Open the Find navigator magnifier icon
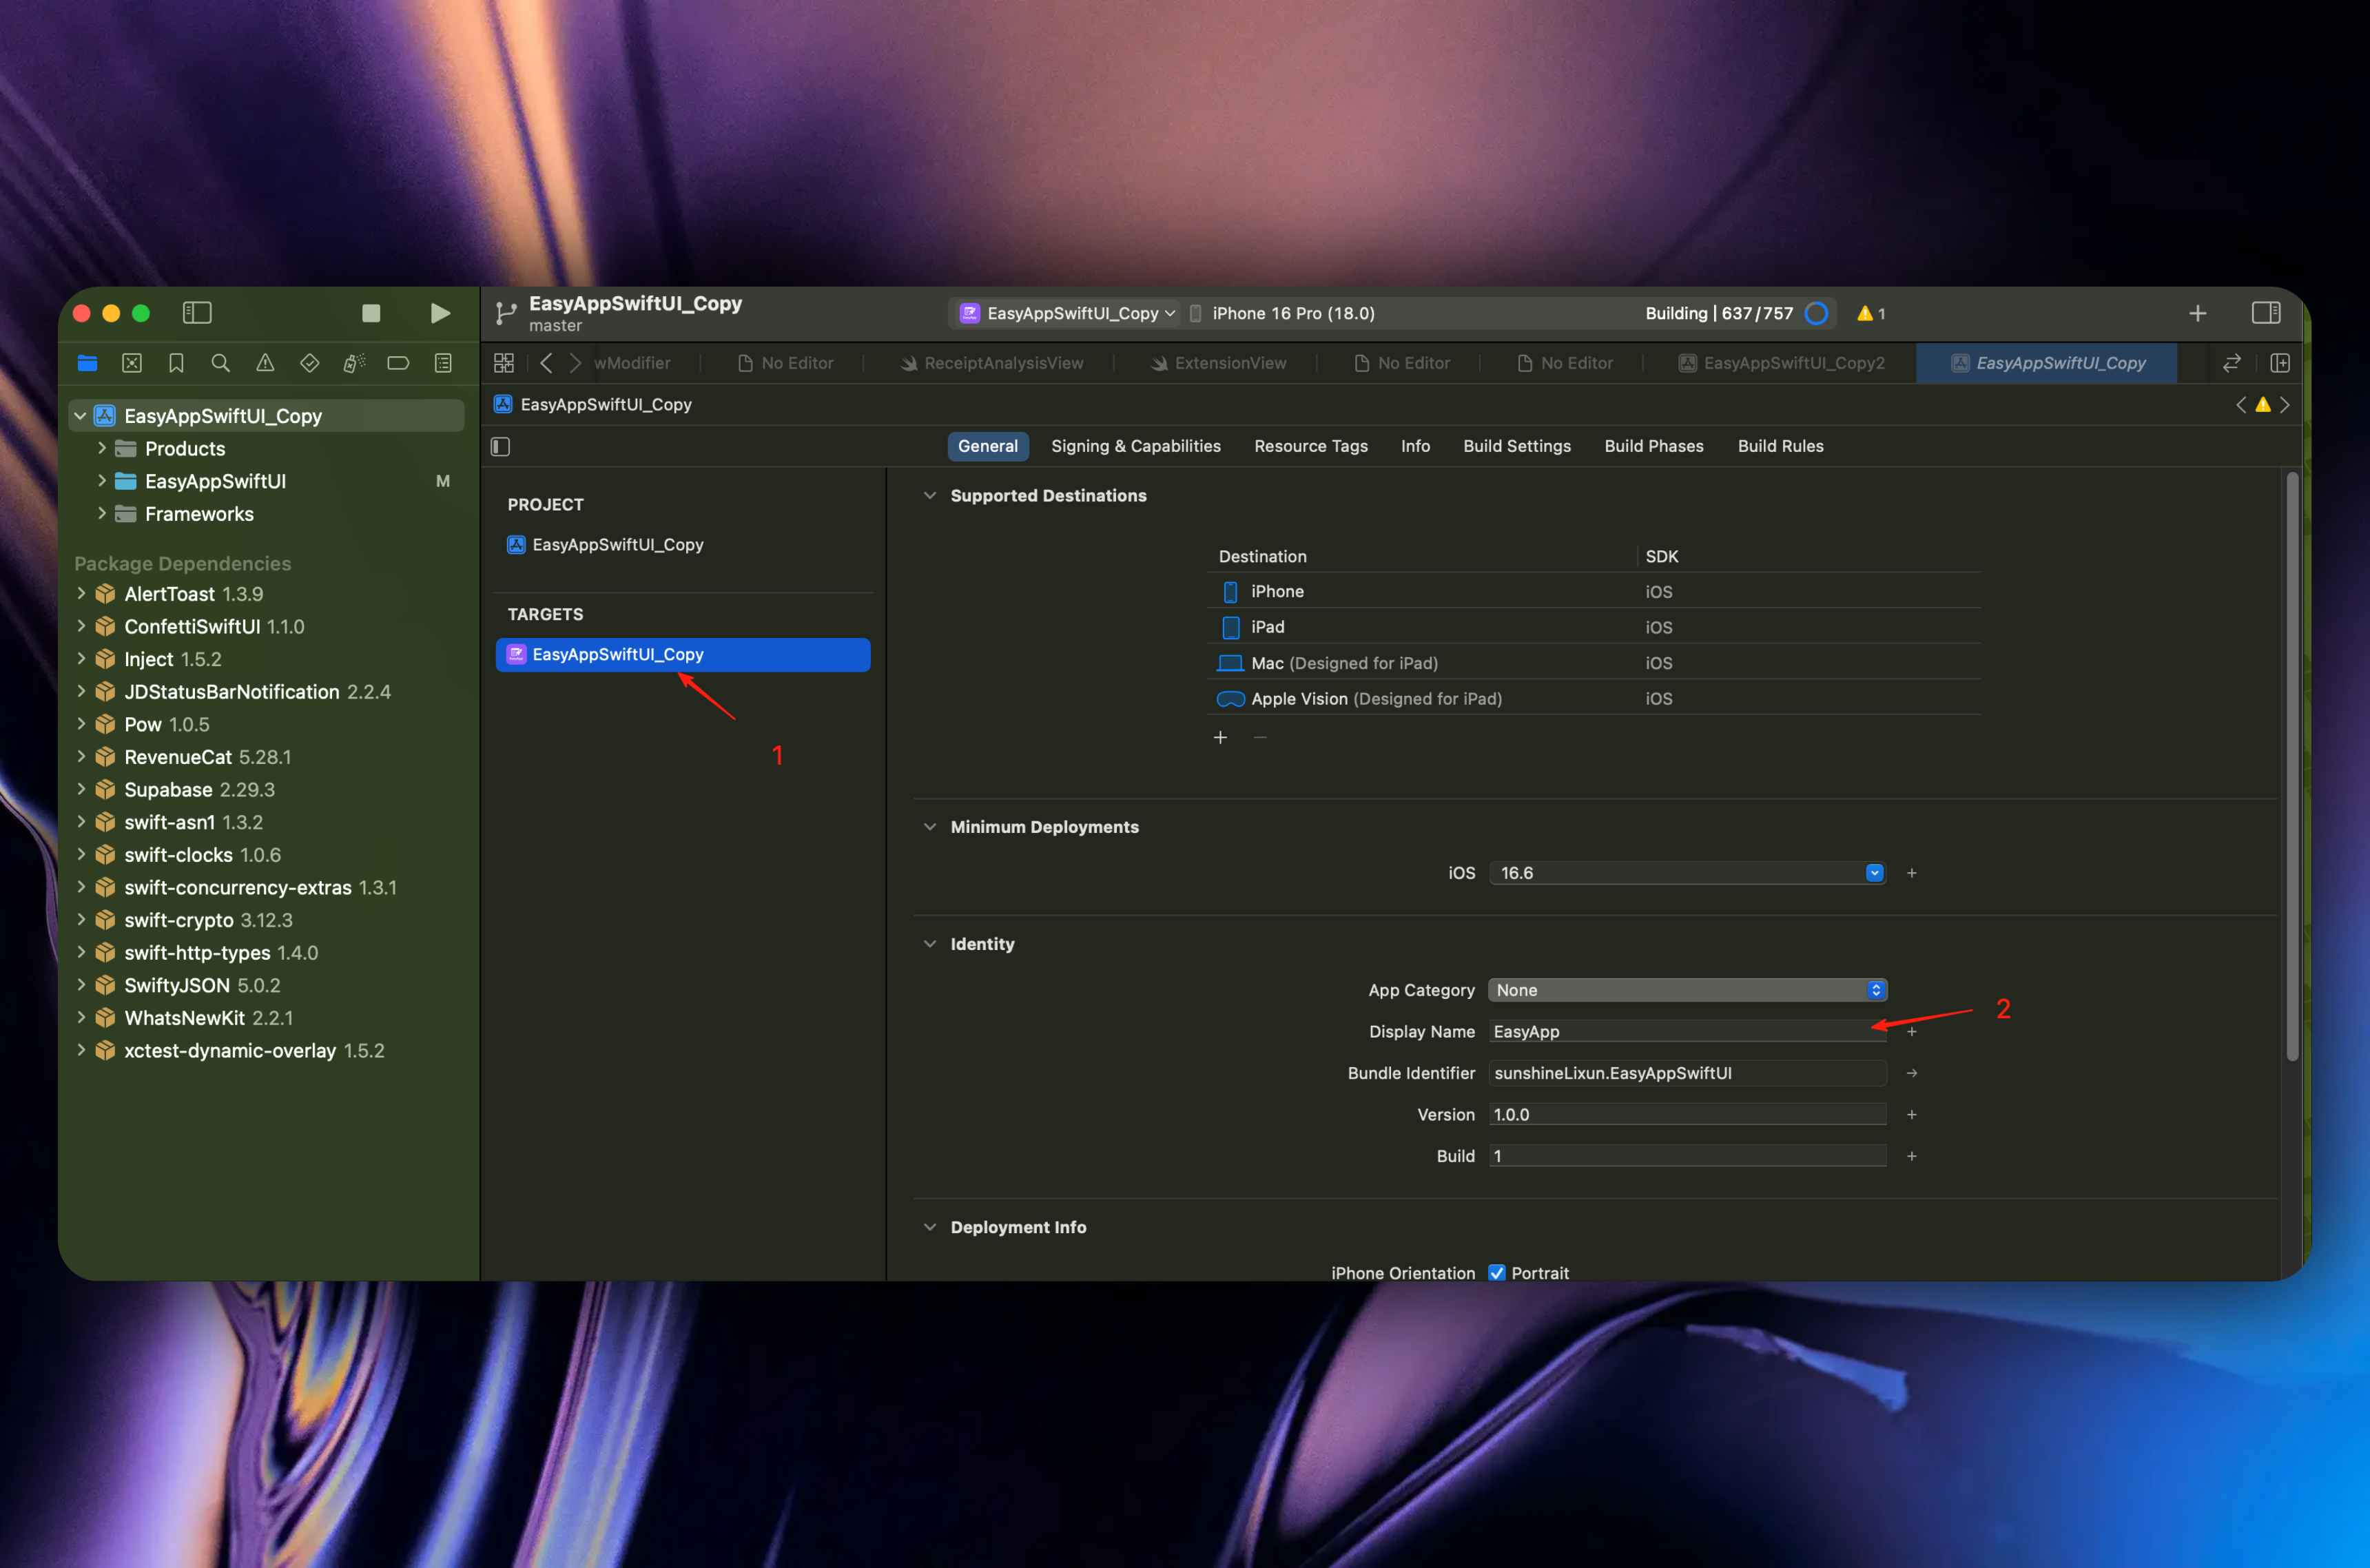Image resolution: width=2370 pixels, height=1568 pixels. pyautogui.click(x=221, y=363)
